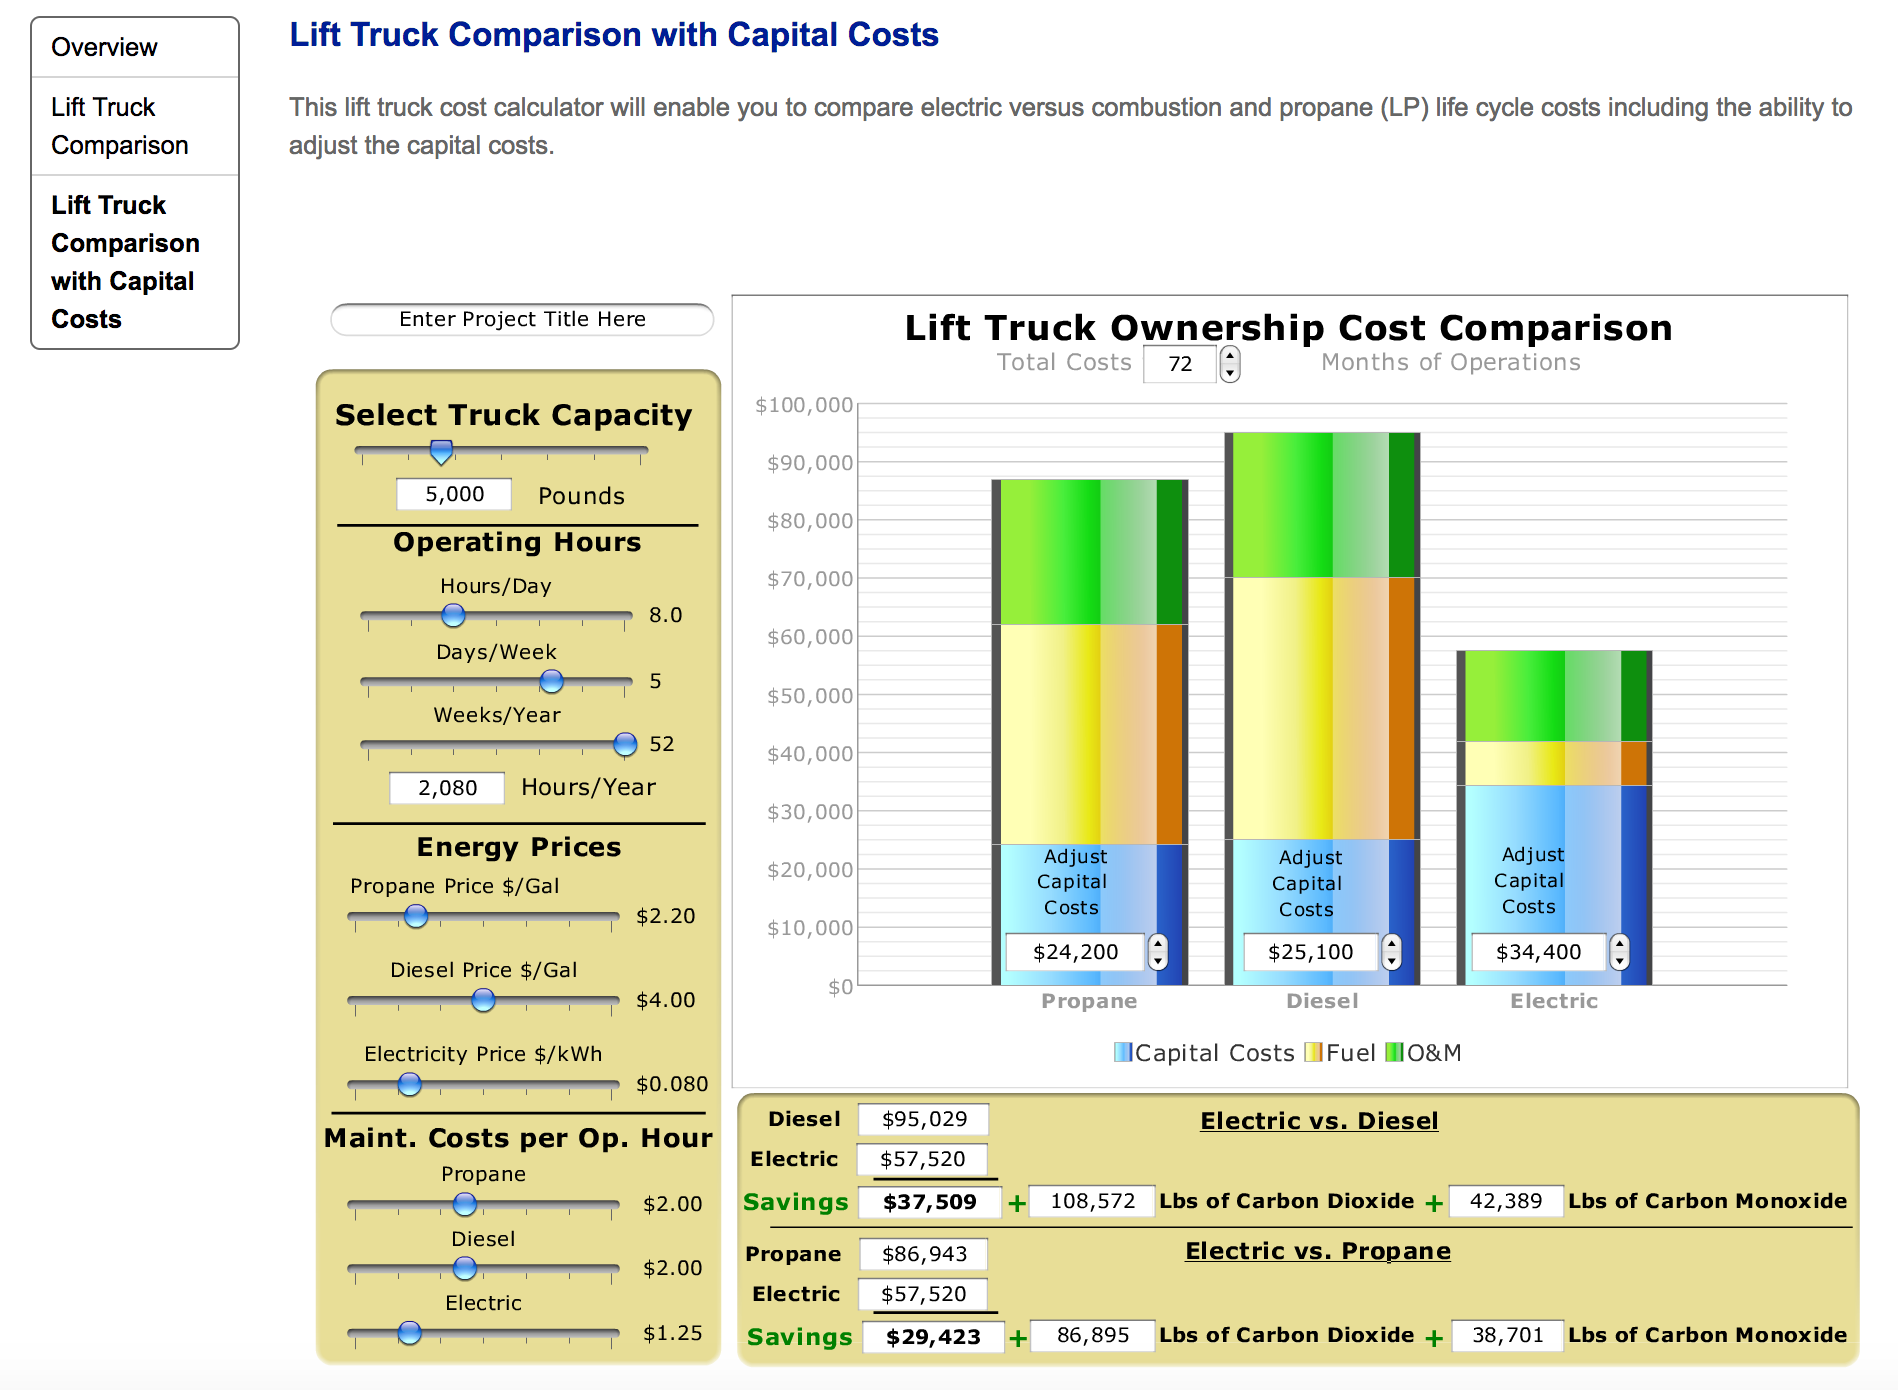This screenshot has height=1390, width=1898.
Task: Click the Electric vs. Diesel savings value $37,509
Action: pos(930,1202)
